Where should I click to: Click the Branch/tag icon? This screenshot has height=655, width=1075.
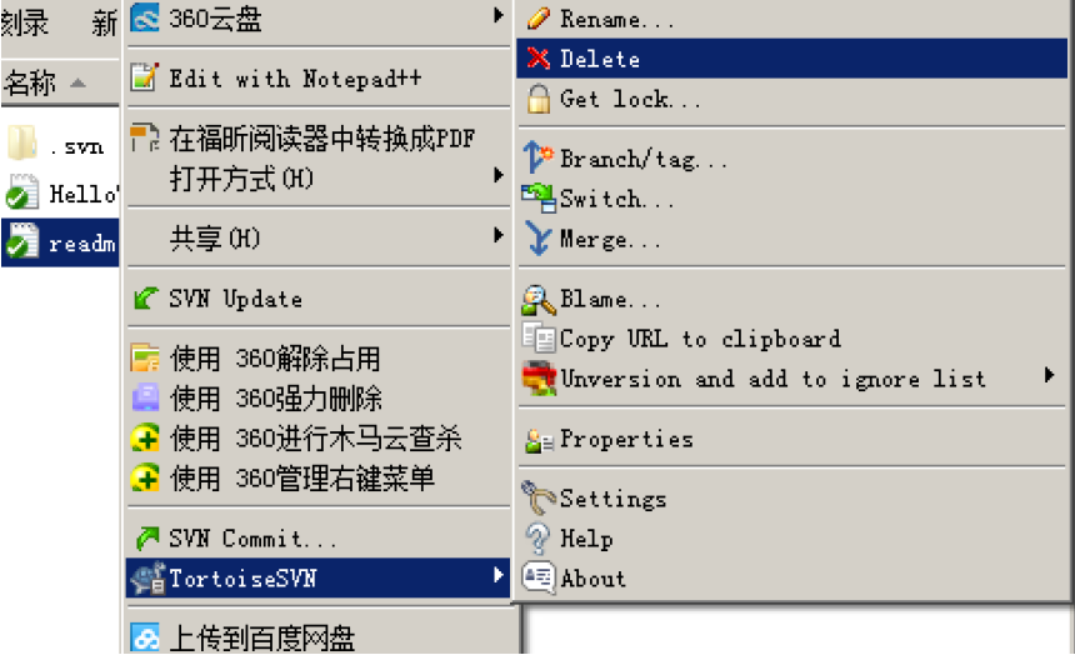539,157
